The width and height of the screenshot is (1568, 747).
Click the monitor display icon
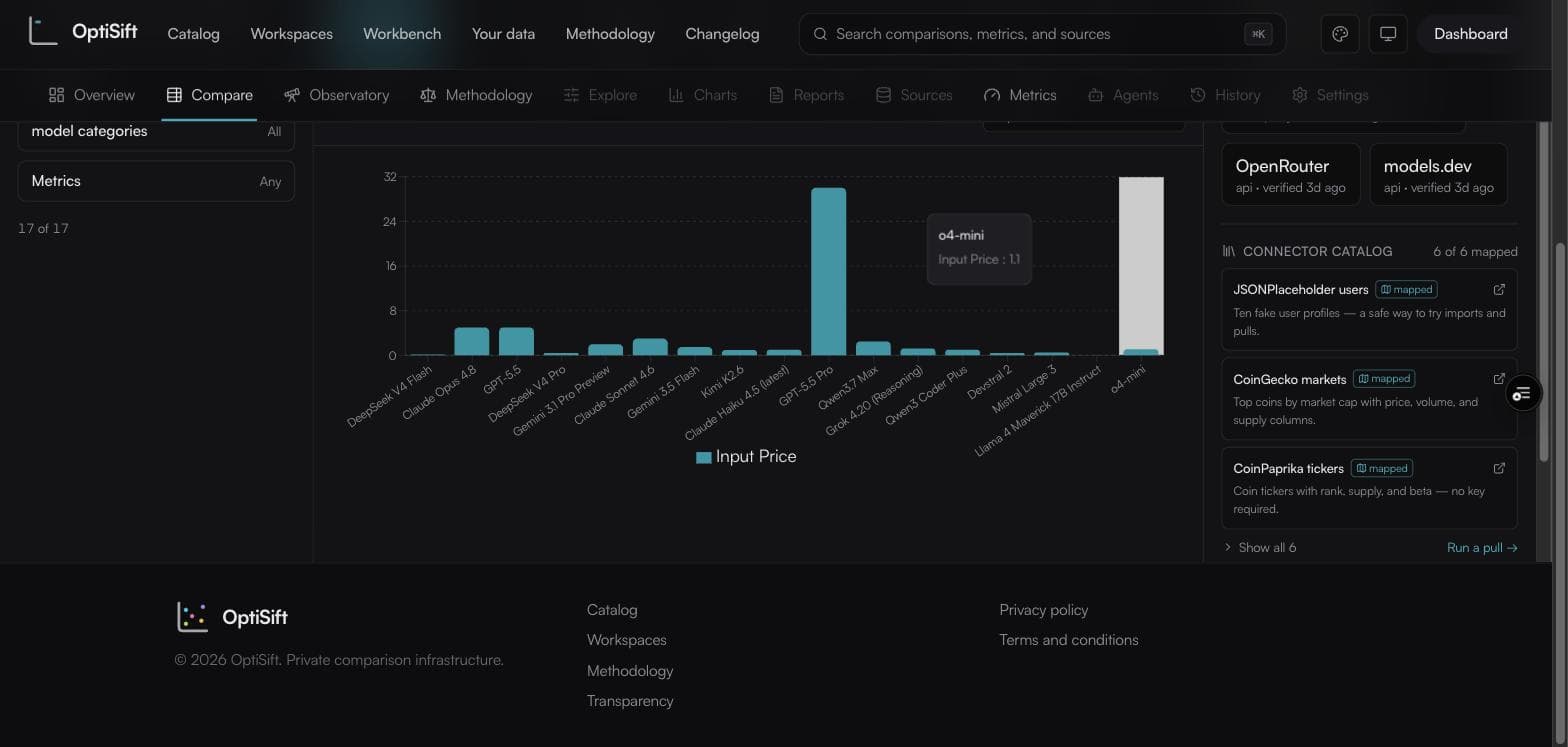coord(1388,34)
